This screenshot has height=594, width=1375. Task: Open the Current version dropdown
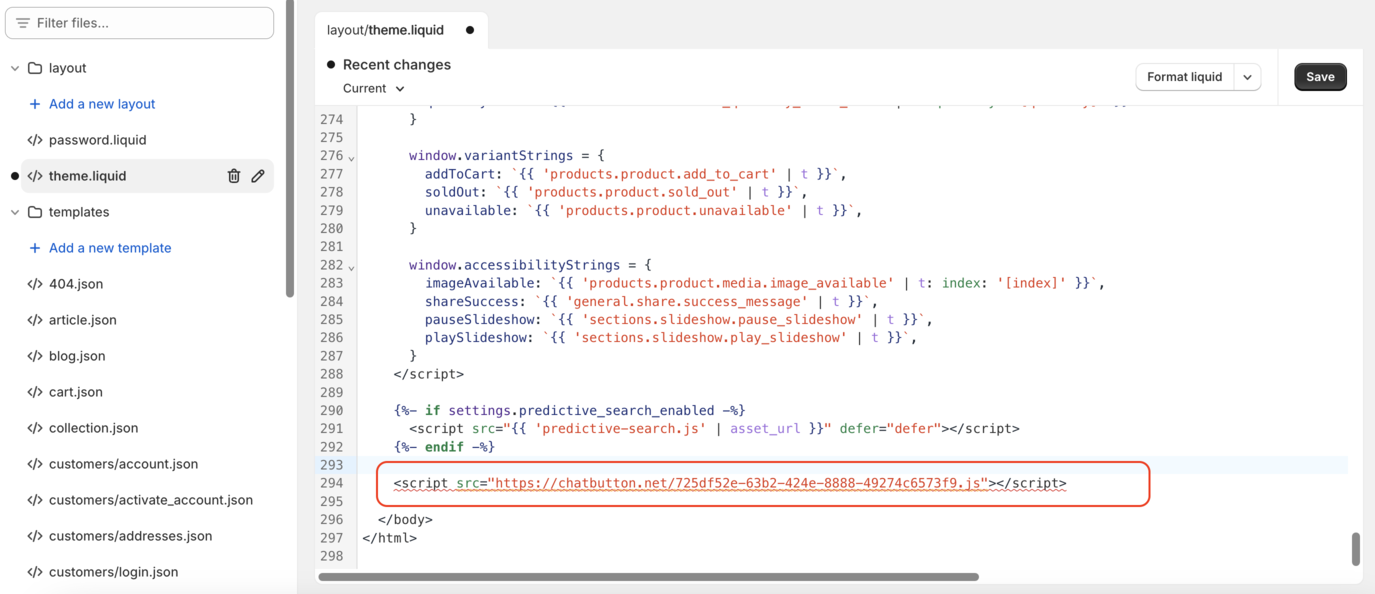click(373, 88)
